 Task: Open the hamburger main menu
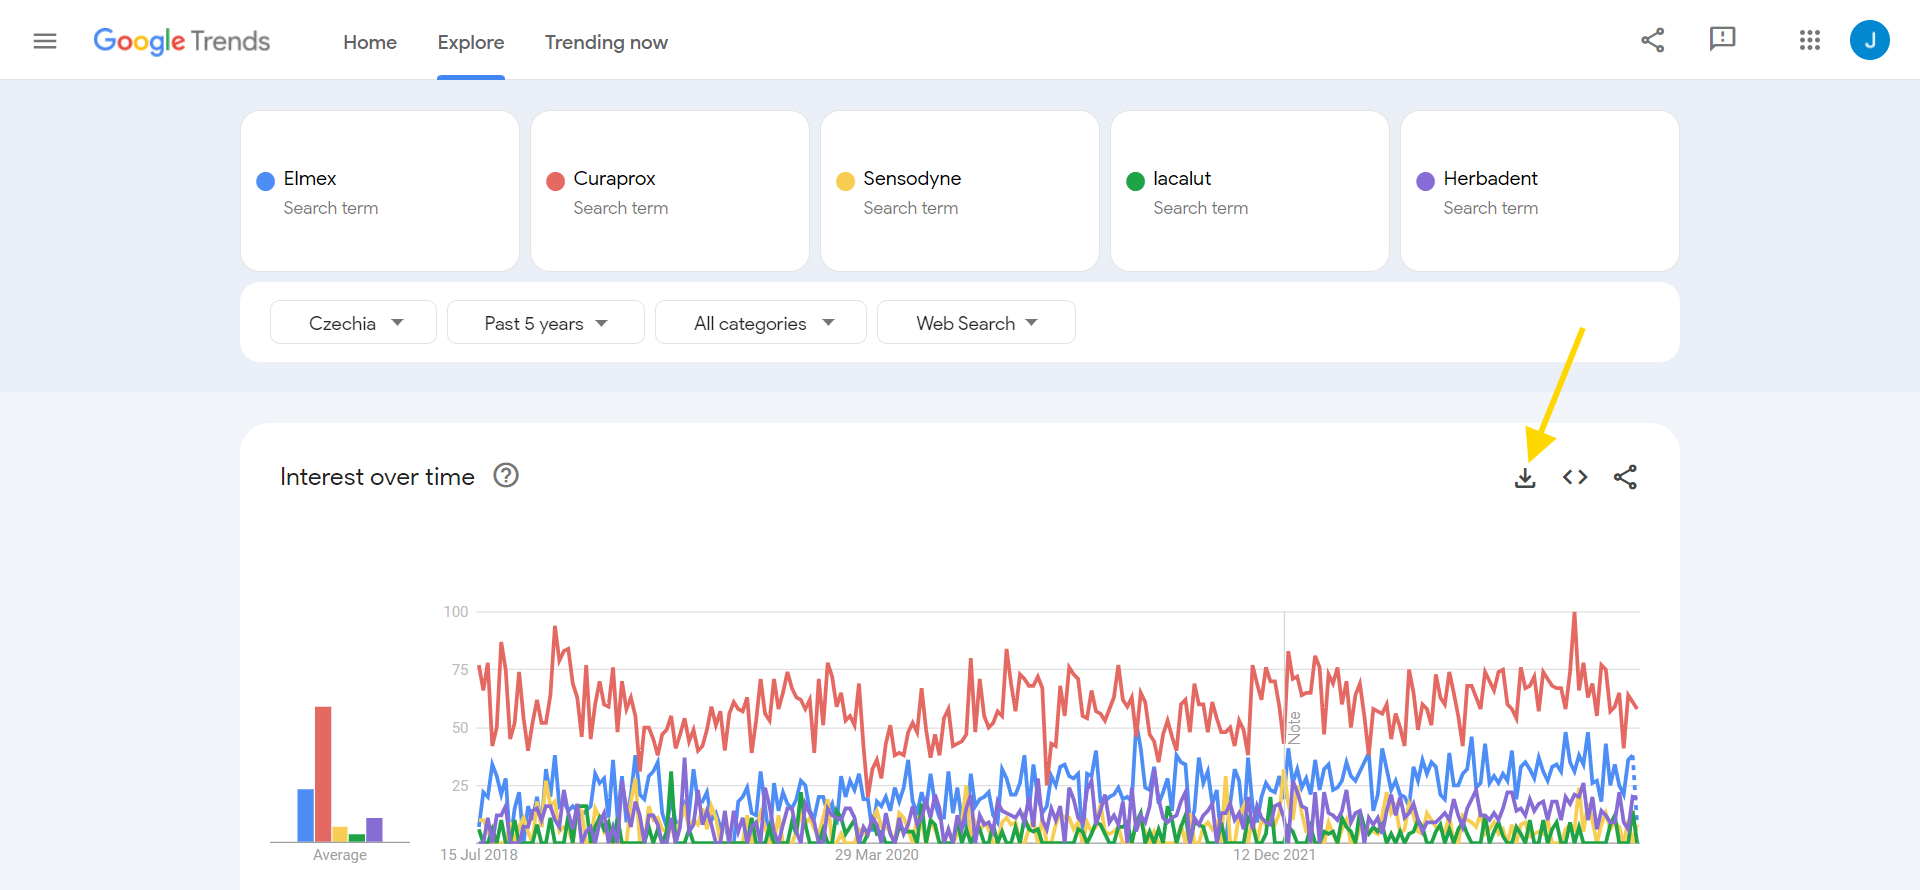coord(45,41)
